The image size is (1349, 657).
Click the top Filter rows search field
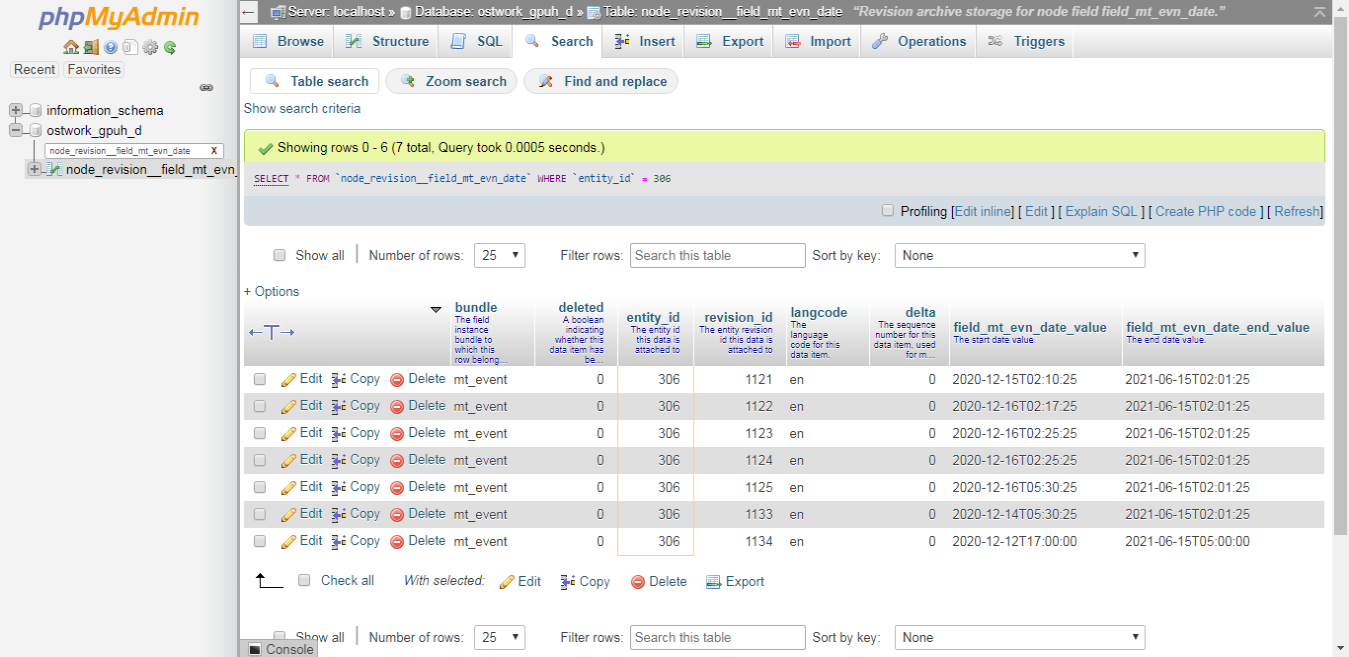click(717, 255)
